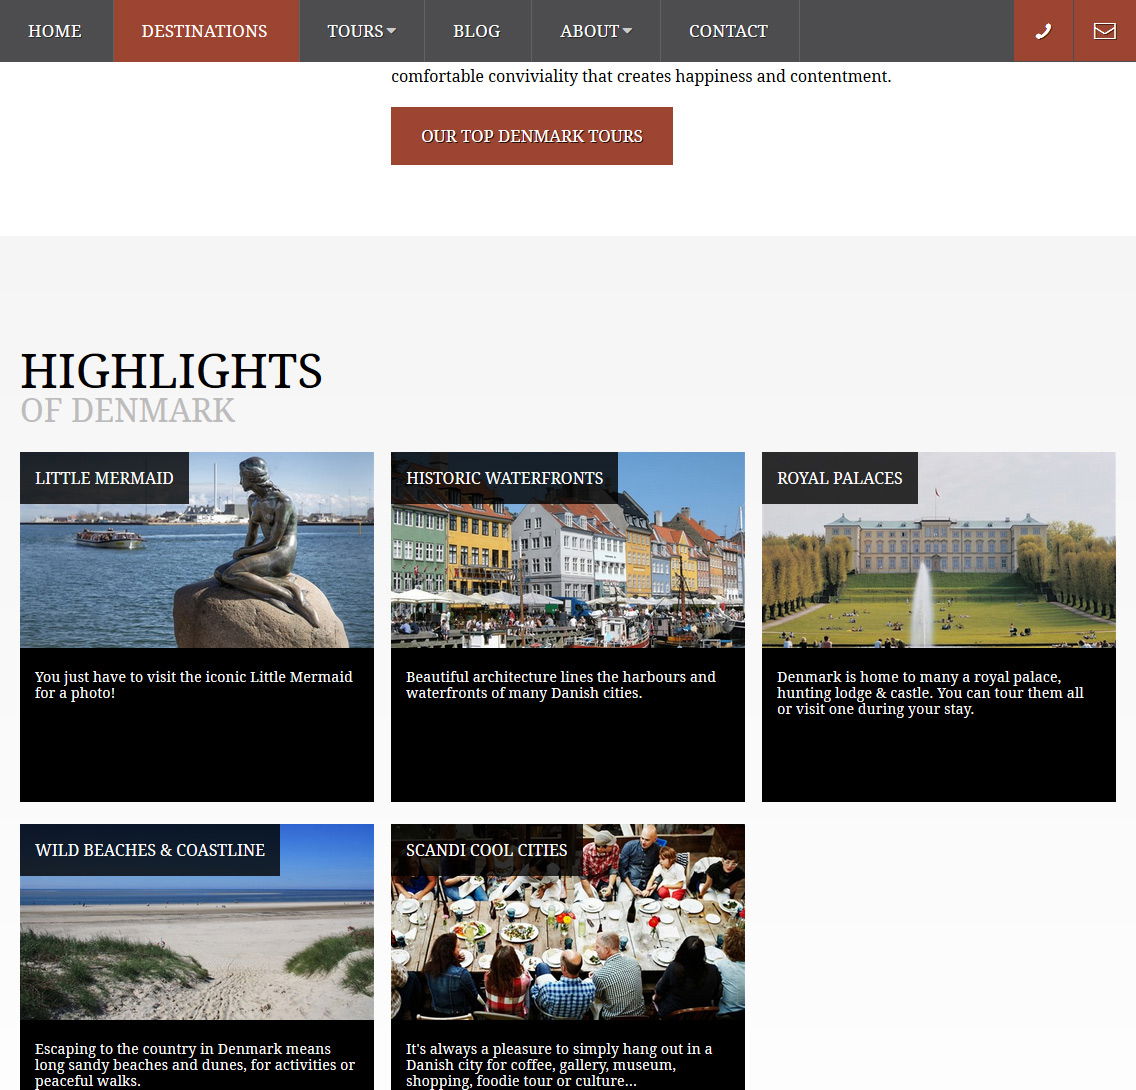1136x1090 pixels.
Task: Open the Blog menu item
Action: point(477,31)
